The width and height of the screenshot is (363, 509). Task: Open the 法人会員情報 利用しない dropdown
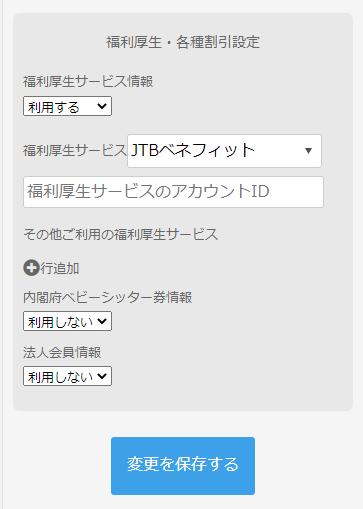(x=67, y=376)
